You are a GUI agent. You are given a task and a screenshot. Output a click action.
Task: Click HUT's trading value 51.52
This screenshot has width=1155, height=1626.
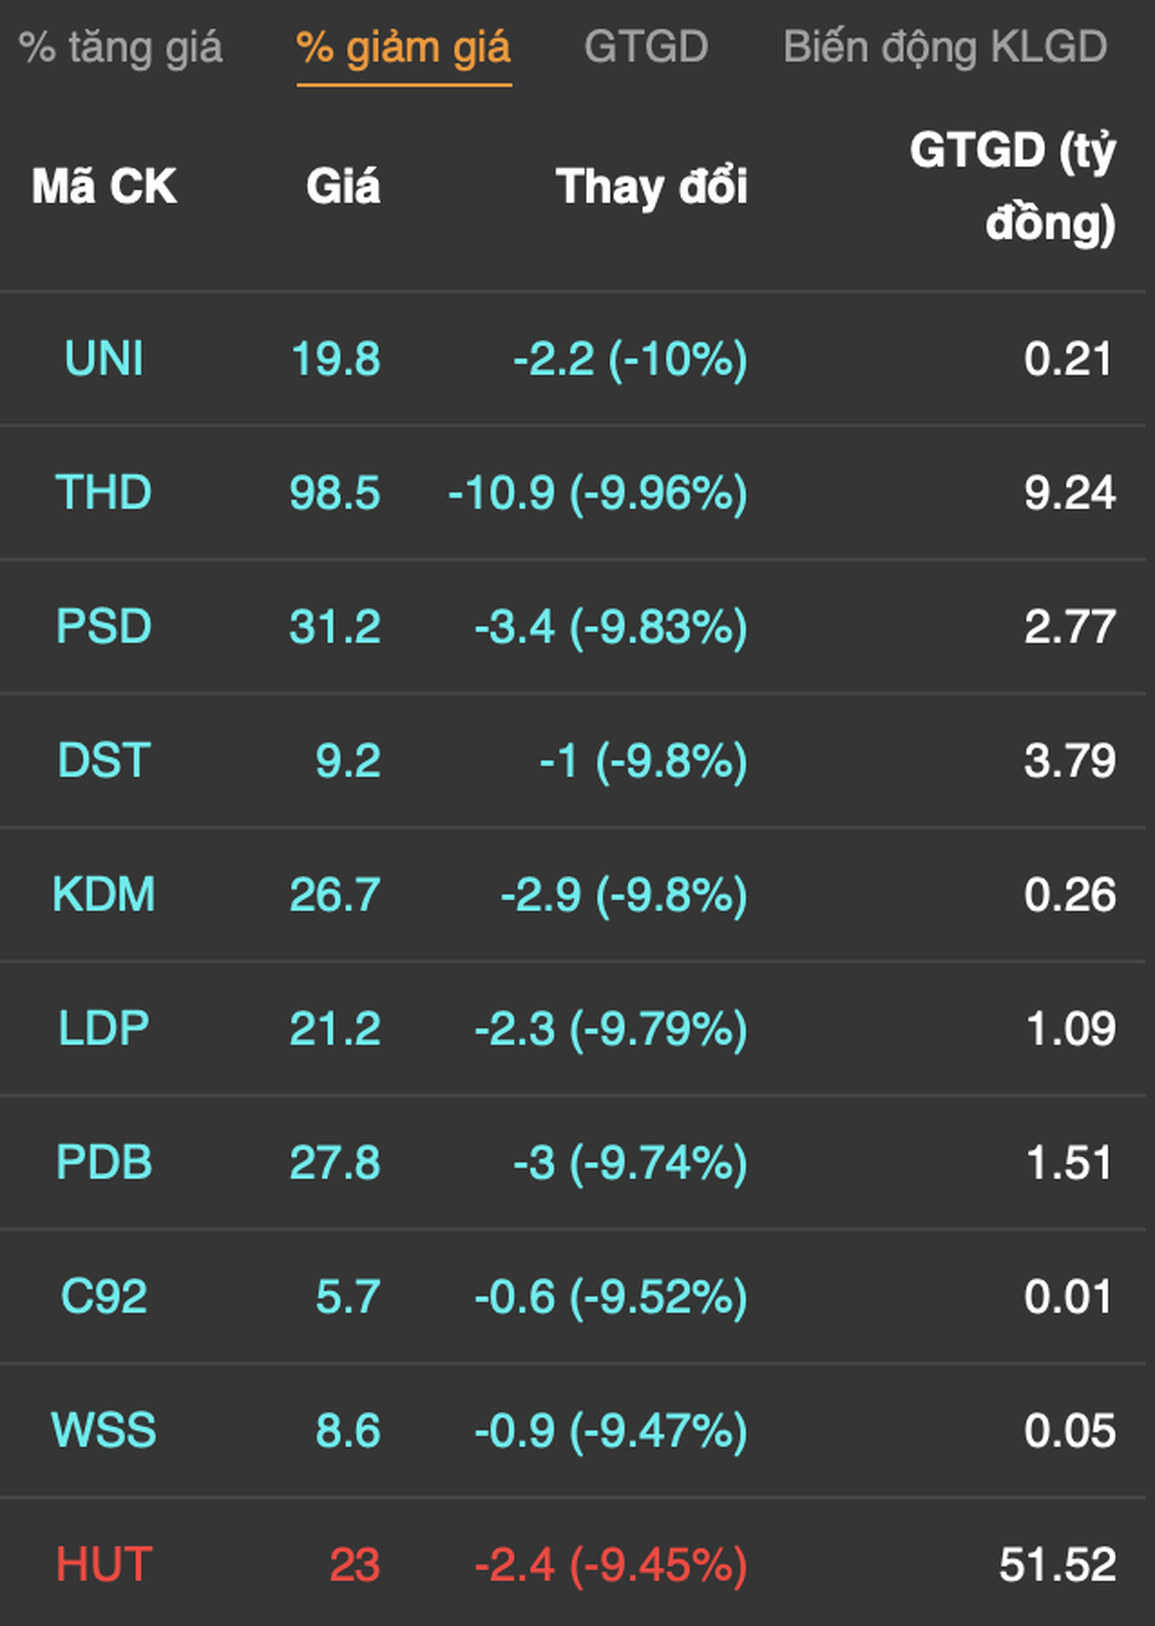click(x=1057, y=1565)
